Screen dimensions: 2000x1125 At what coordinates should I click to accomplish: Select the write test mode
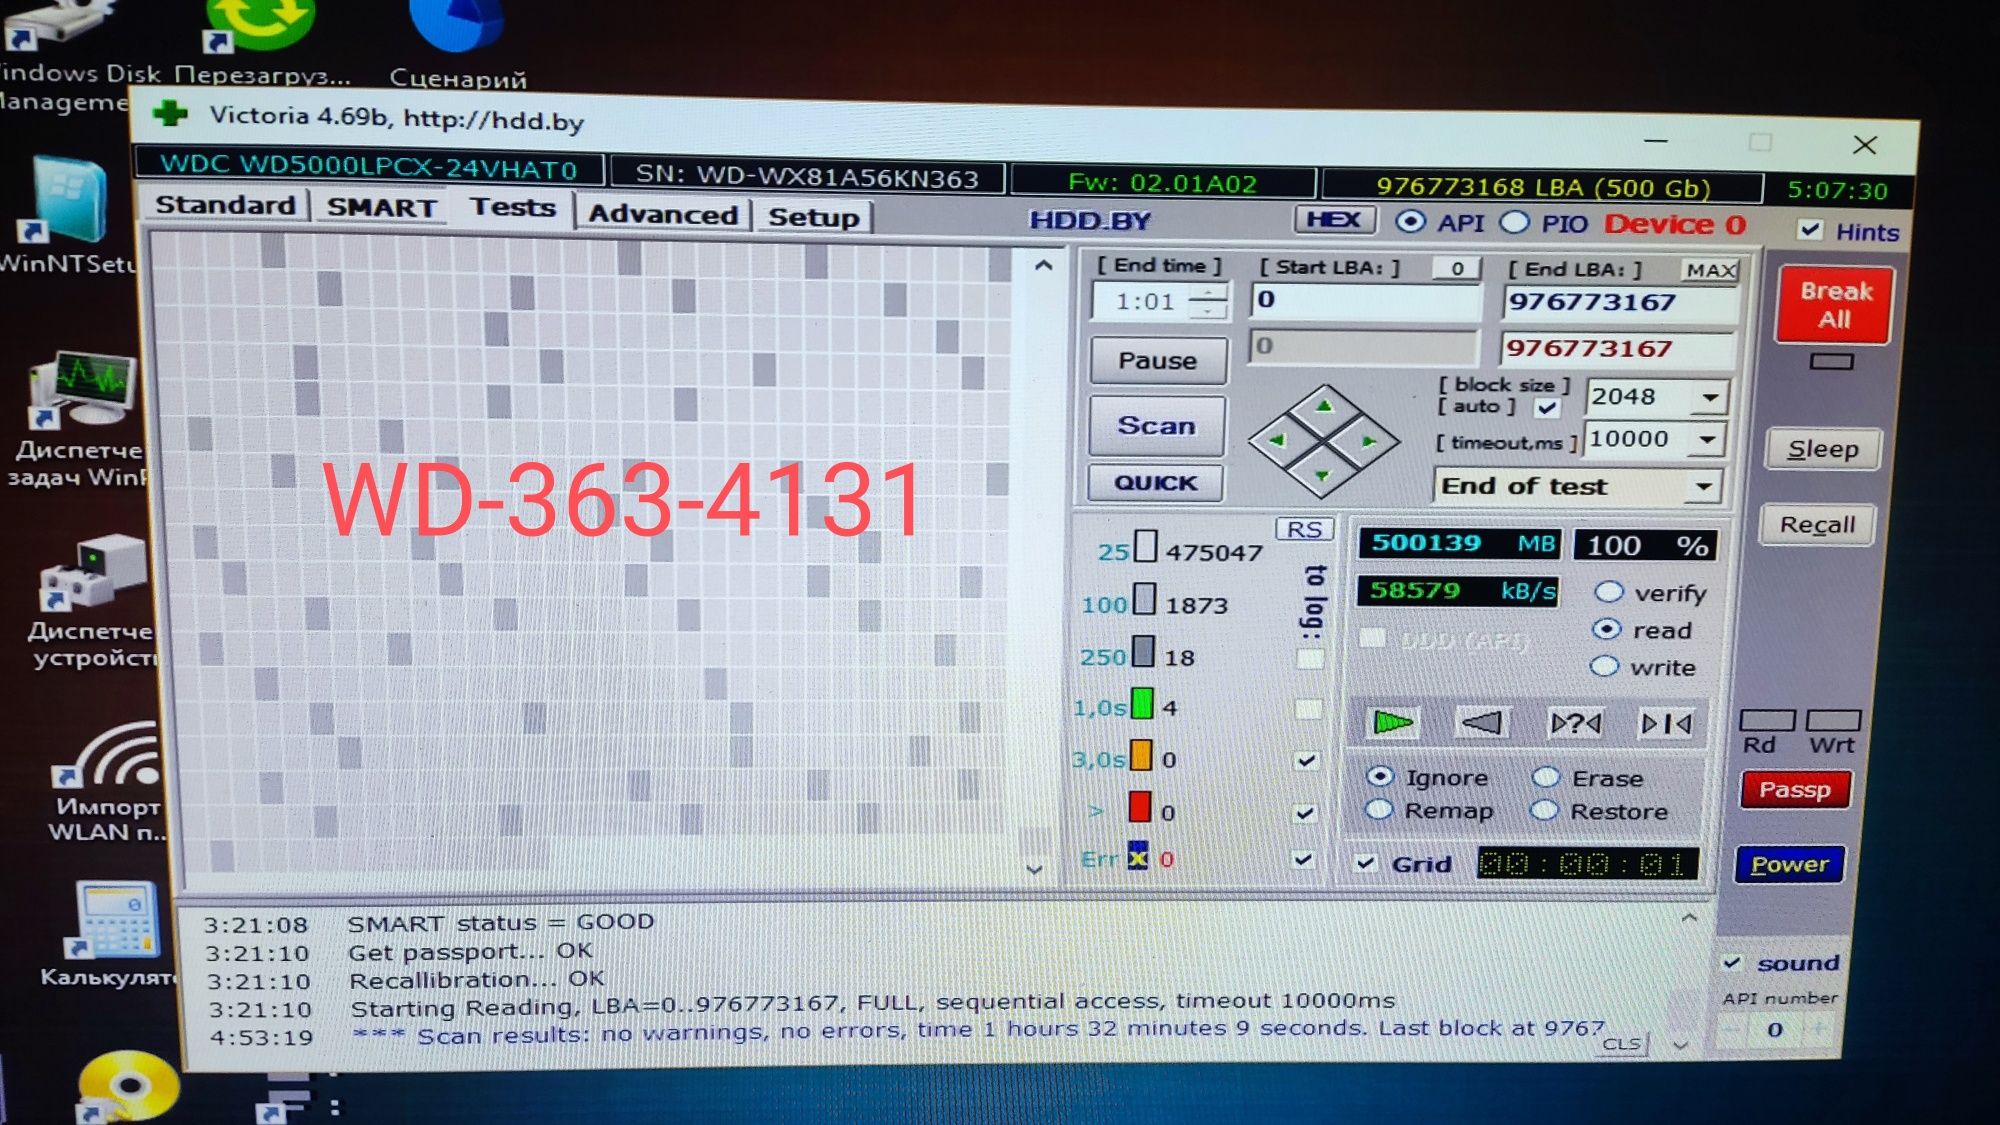coord(1604,666)
